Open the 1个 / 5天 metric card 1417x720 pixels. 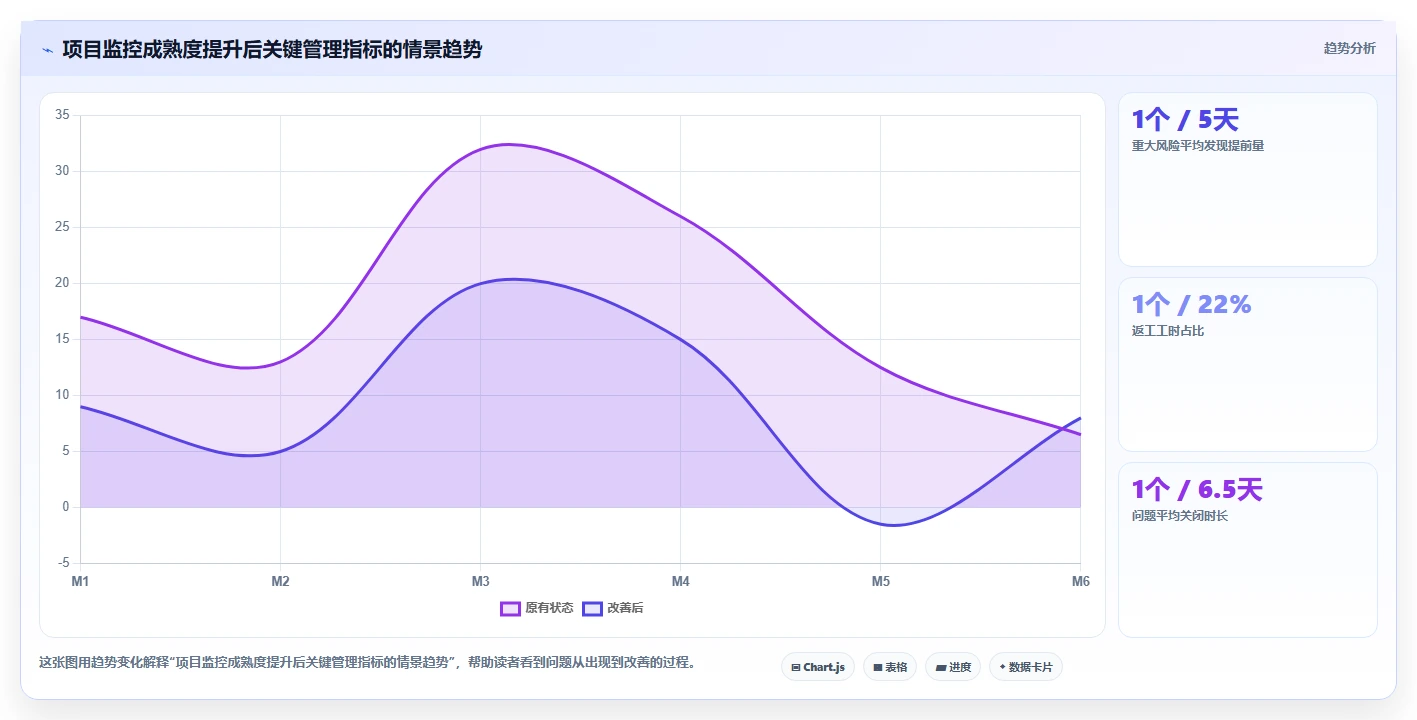coord(1248,180)
